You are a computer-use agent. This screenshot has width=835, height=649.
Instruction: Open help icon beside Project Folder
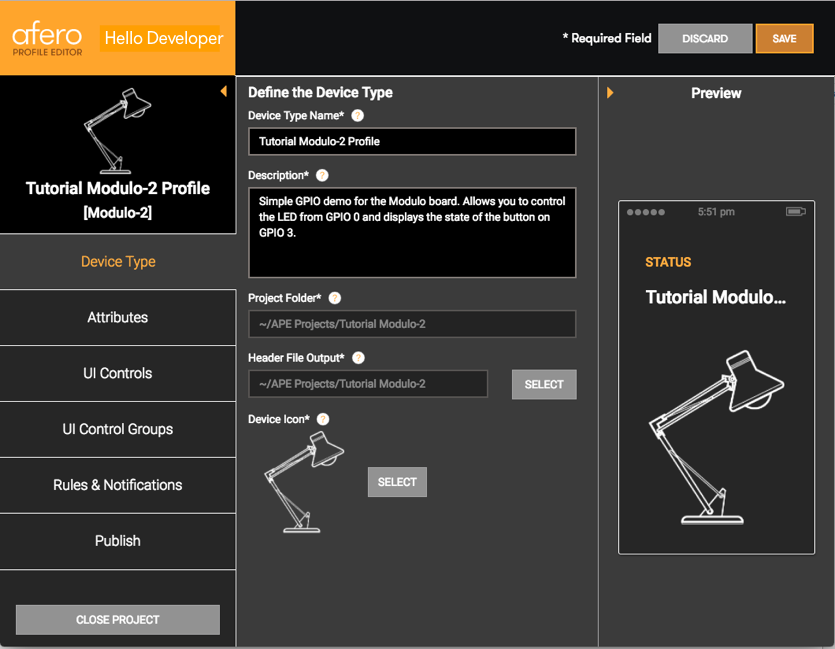(334, 298)
